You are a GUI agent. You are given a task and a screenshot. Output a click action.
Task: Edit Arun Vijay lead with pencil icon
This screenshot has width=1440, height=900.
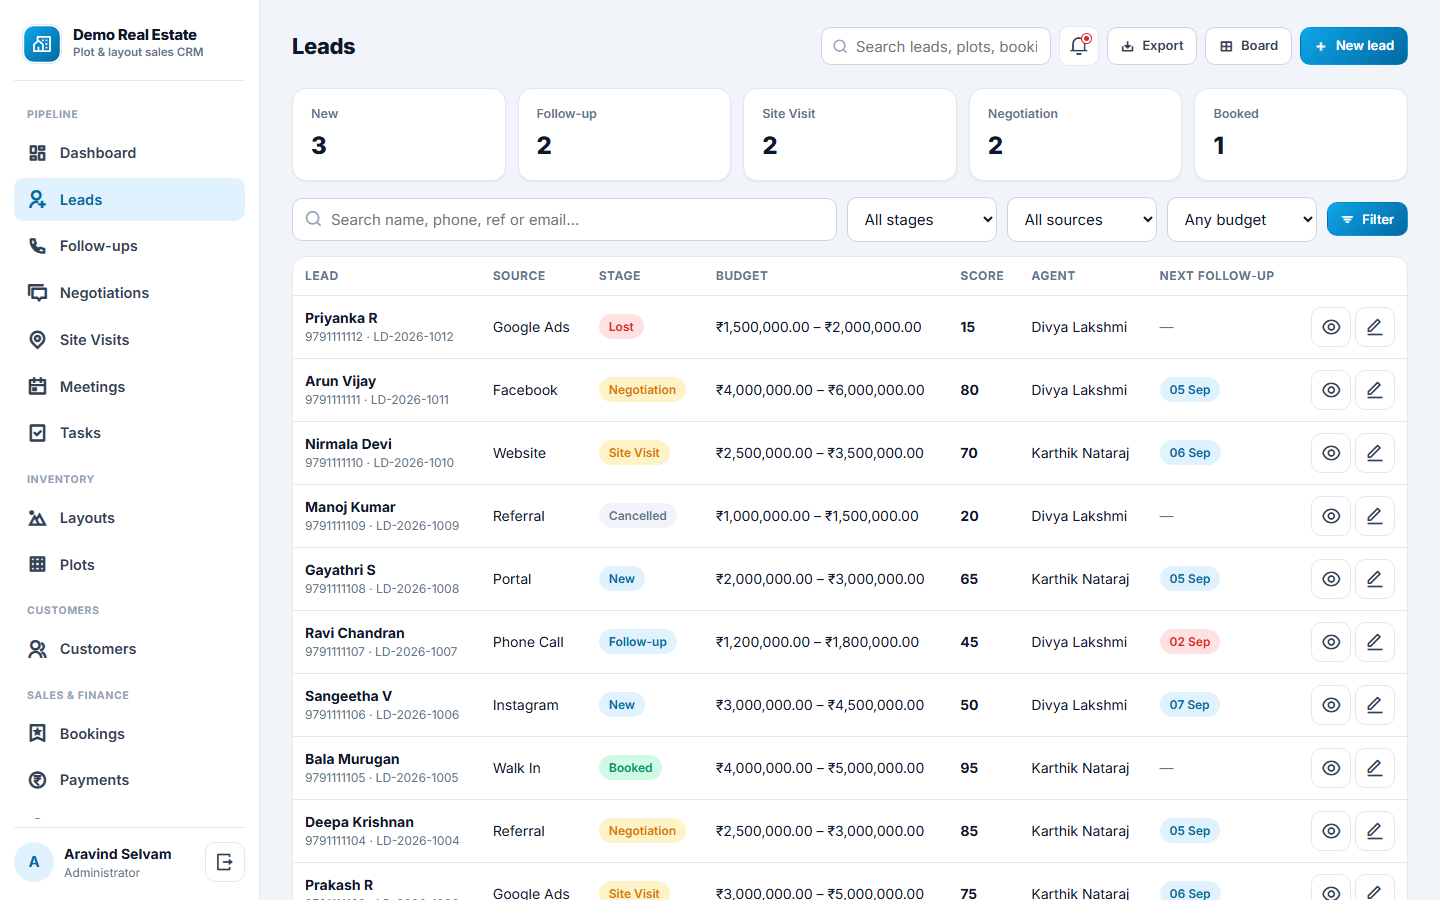1375,390
